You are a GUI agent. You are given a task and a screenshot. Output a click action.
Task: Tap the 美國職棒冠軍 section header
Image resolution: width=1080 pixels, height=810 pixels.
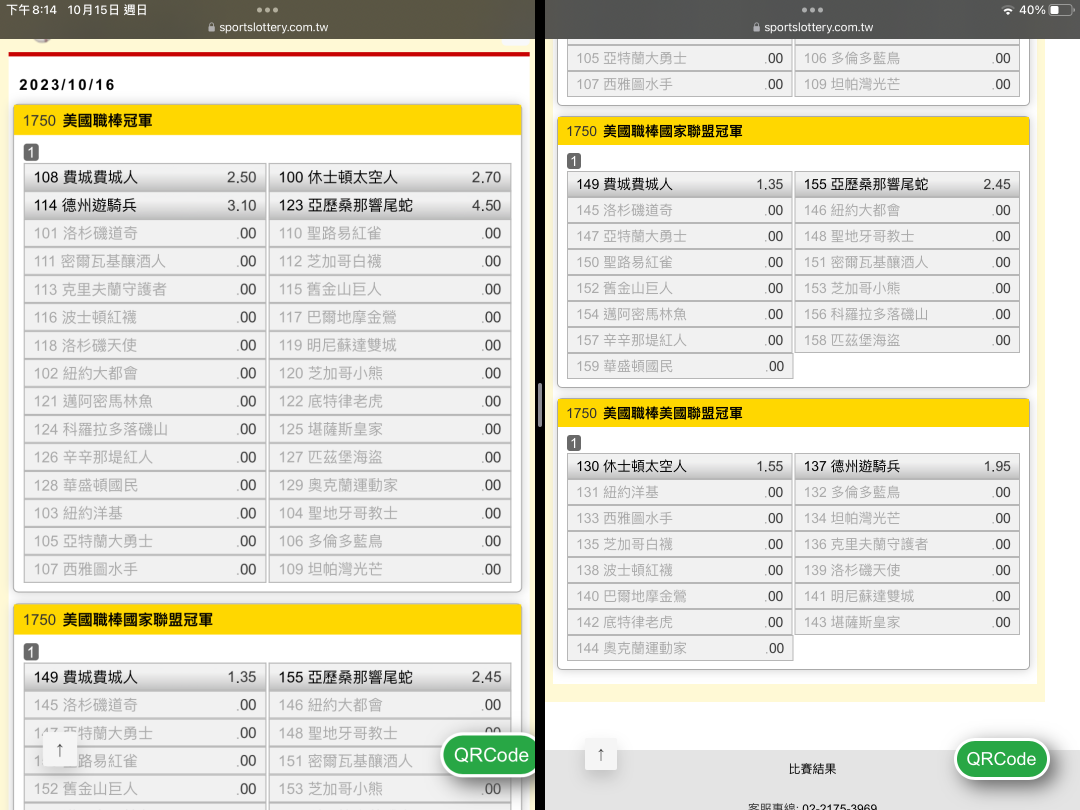[x=267, y=121]
